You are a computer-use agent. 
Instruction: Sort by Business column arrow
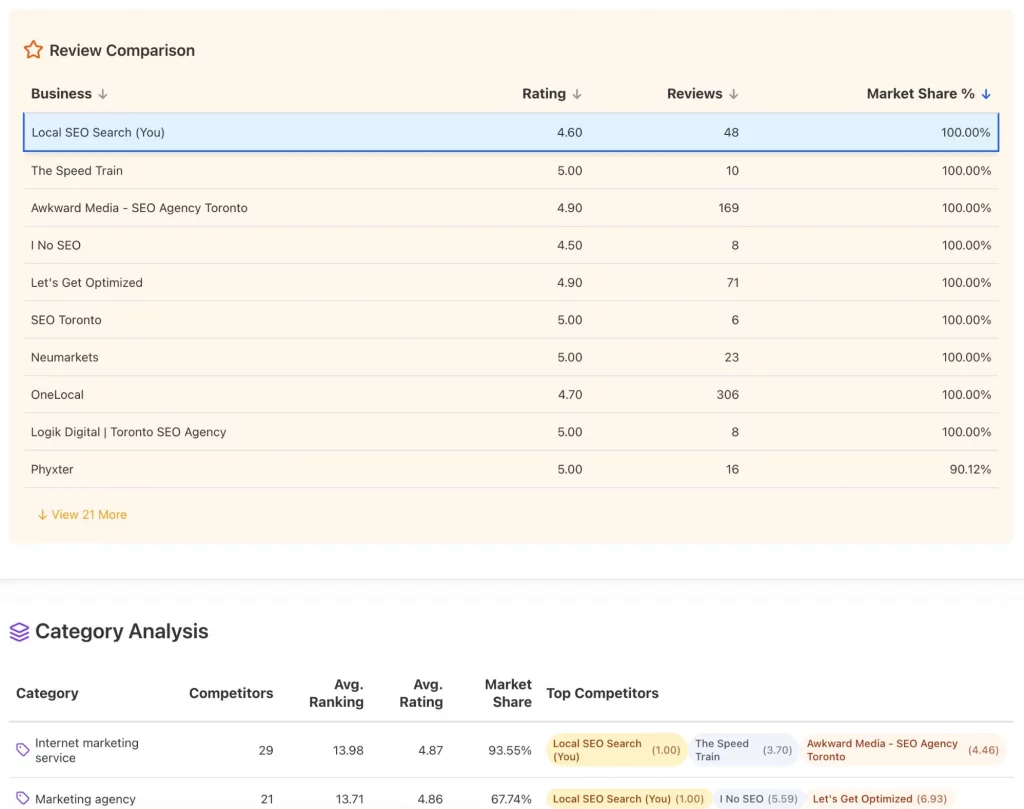pyautogui.click(x=103, y=94)
